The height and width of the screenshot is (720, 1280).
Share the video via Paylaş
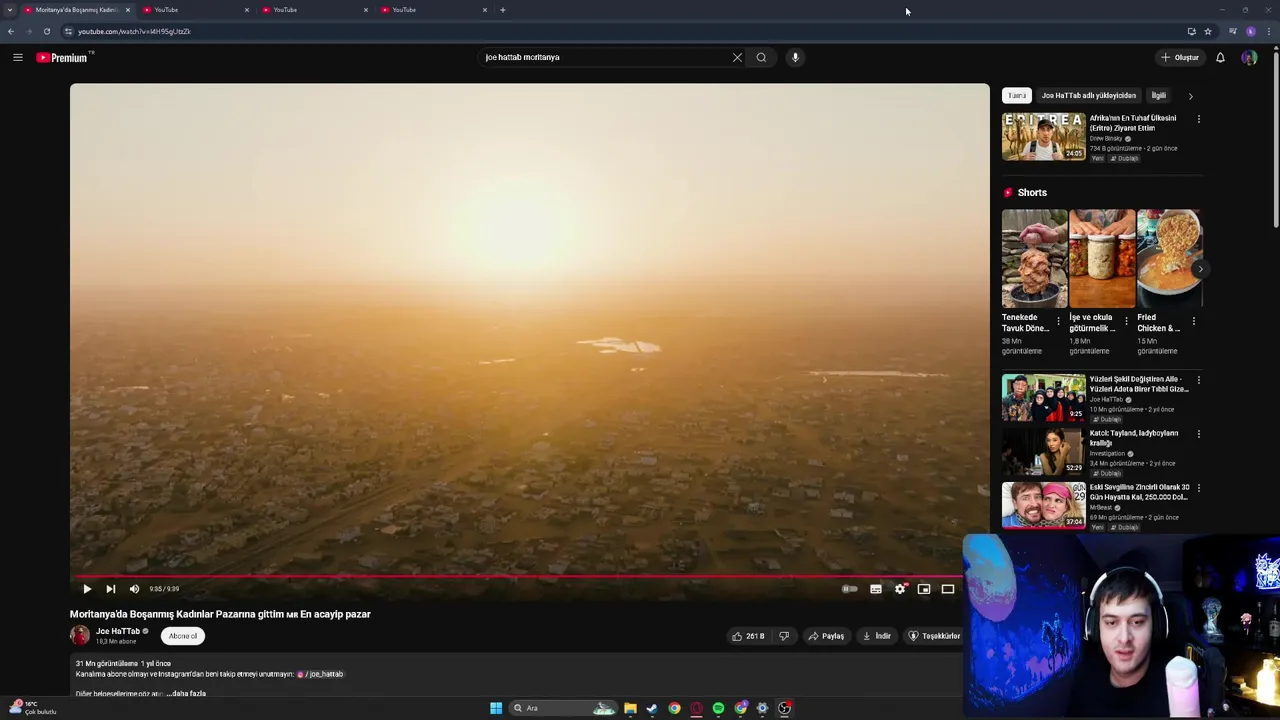click(826, 636)
